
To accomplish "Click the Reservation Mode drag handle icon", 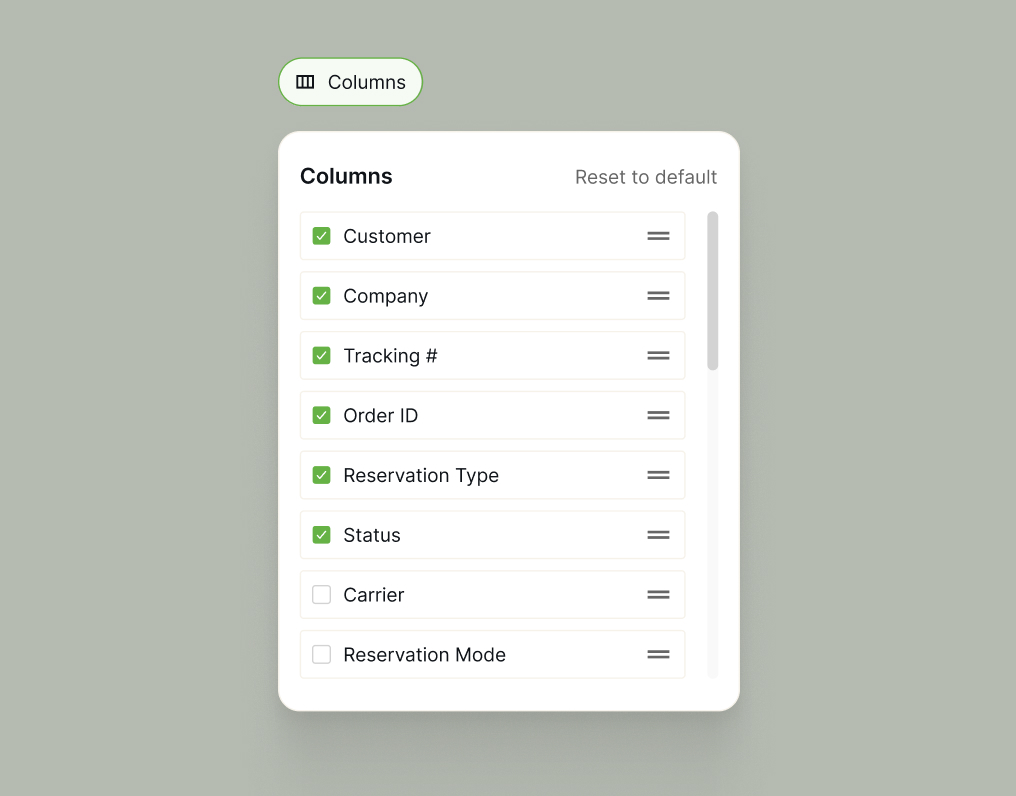I will pyautogui.click(x=658, y=655).
